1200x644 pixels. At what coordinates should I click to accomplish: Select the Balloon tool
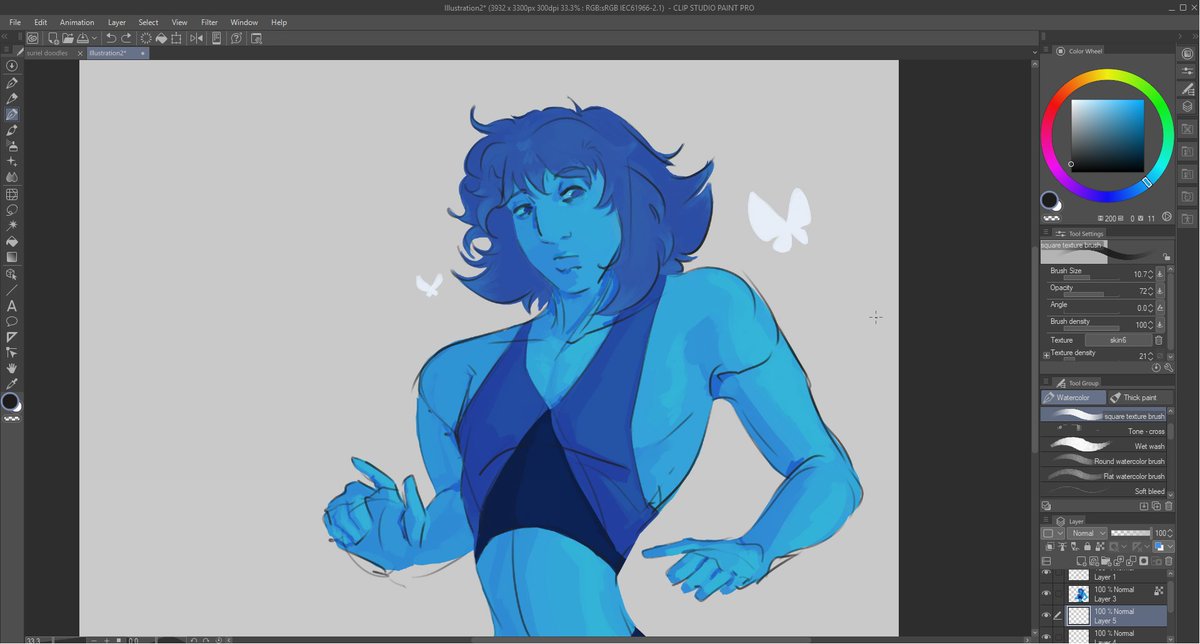(x=12, y=321)
